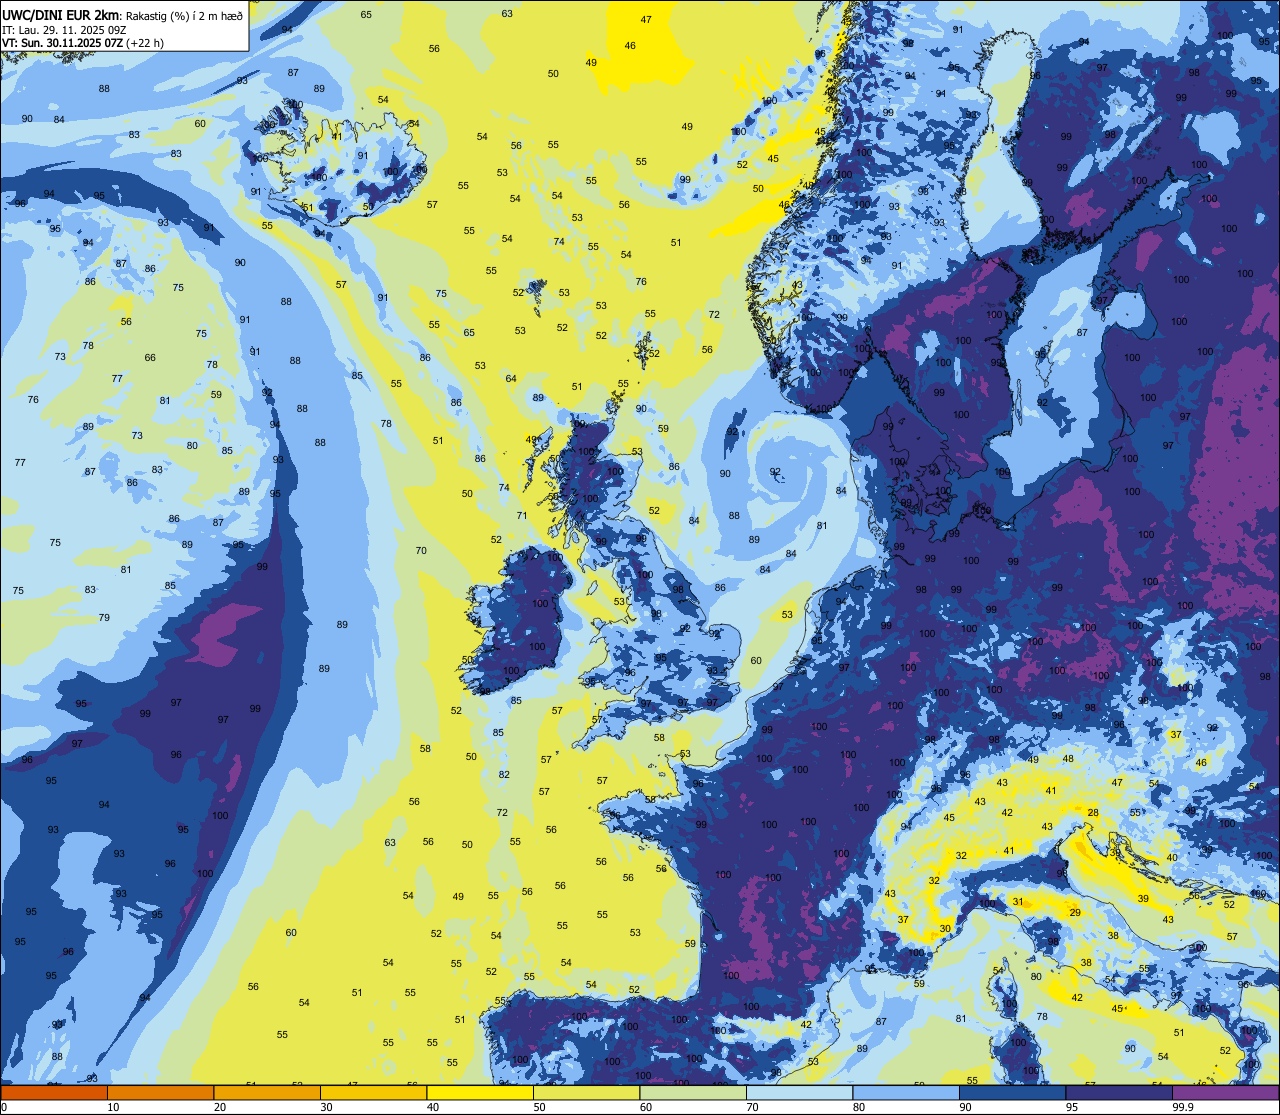1280x1115 pixels.
Task: Click the 90–95 dark blue legend swatch
Action: pyautogui.click(x=1012, y=1092)
